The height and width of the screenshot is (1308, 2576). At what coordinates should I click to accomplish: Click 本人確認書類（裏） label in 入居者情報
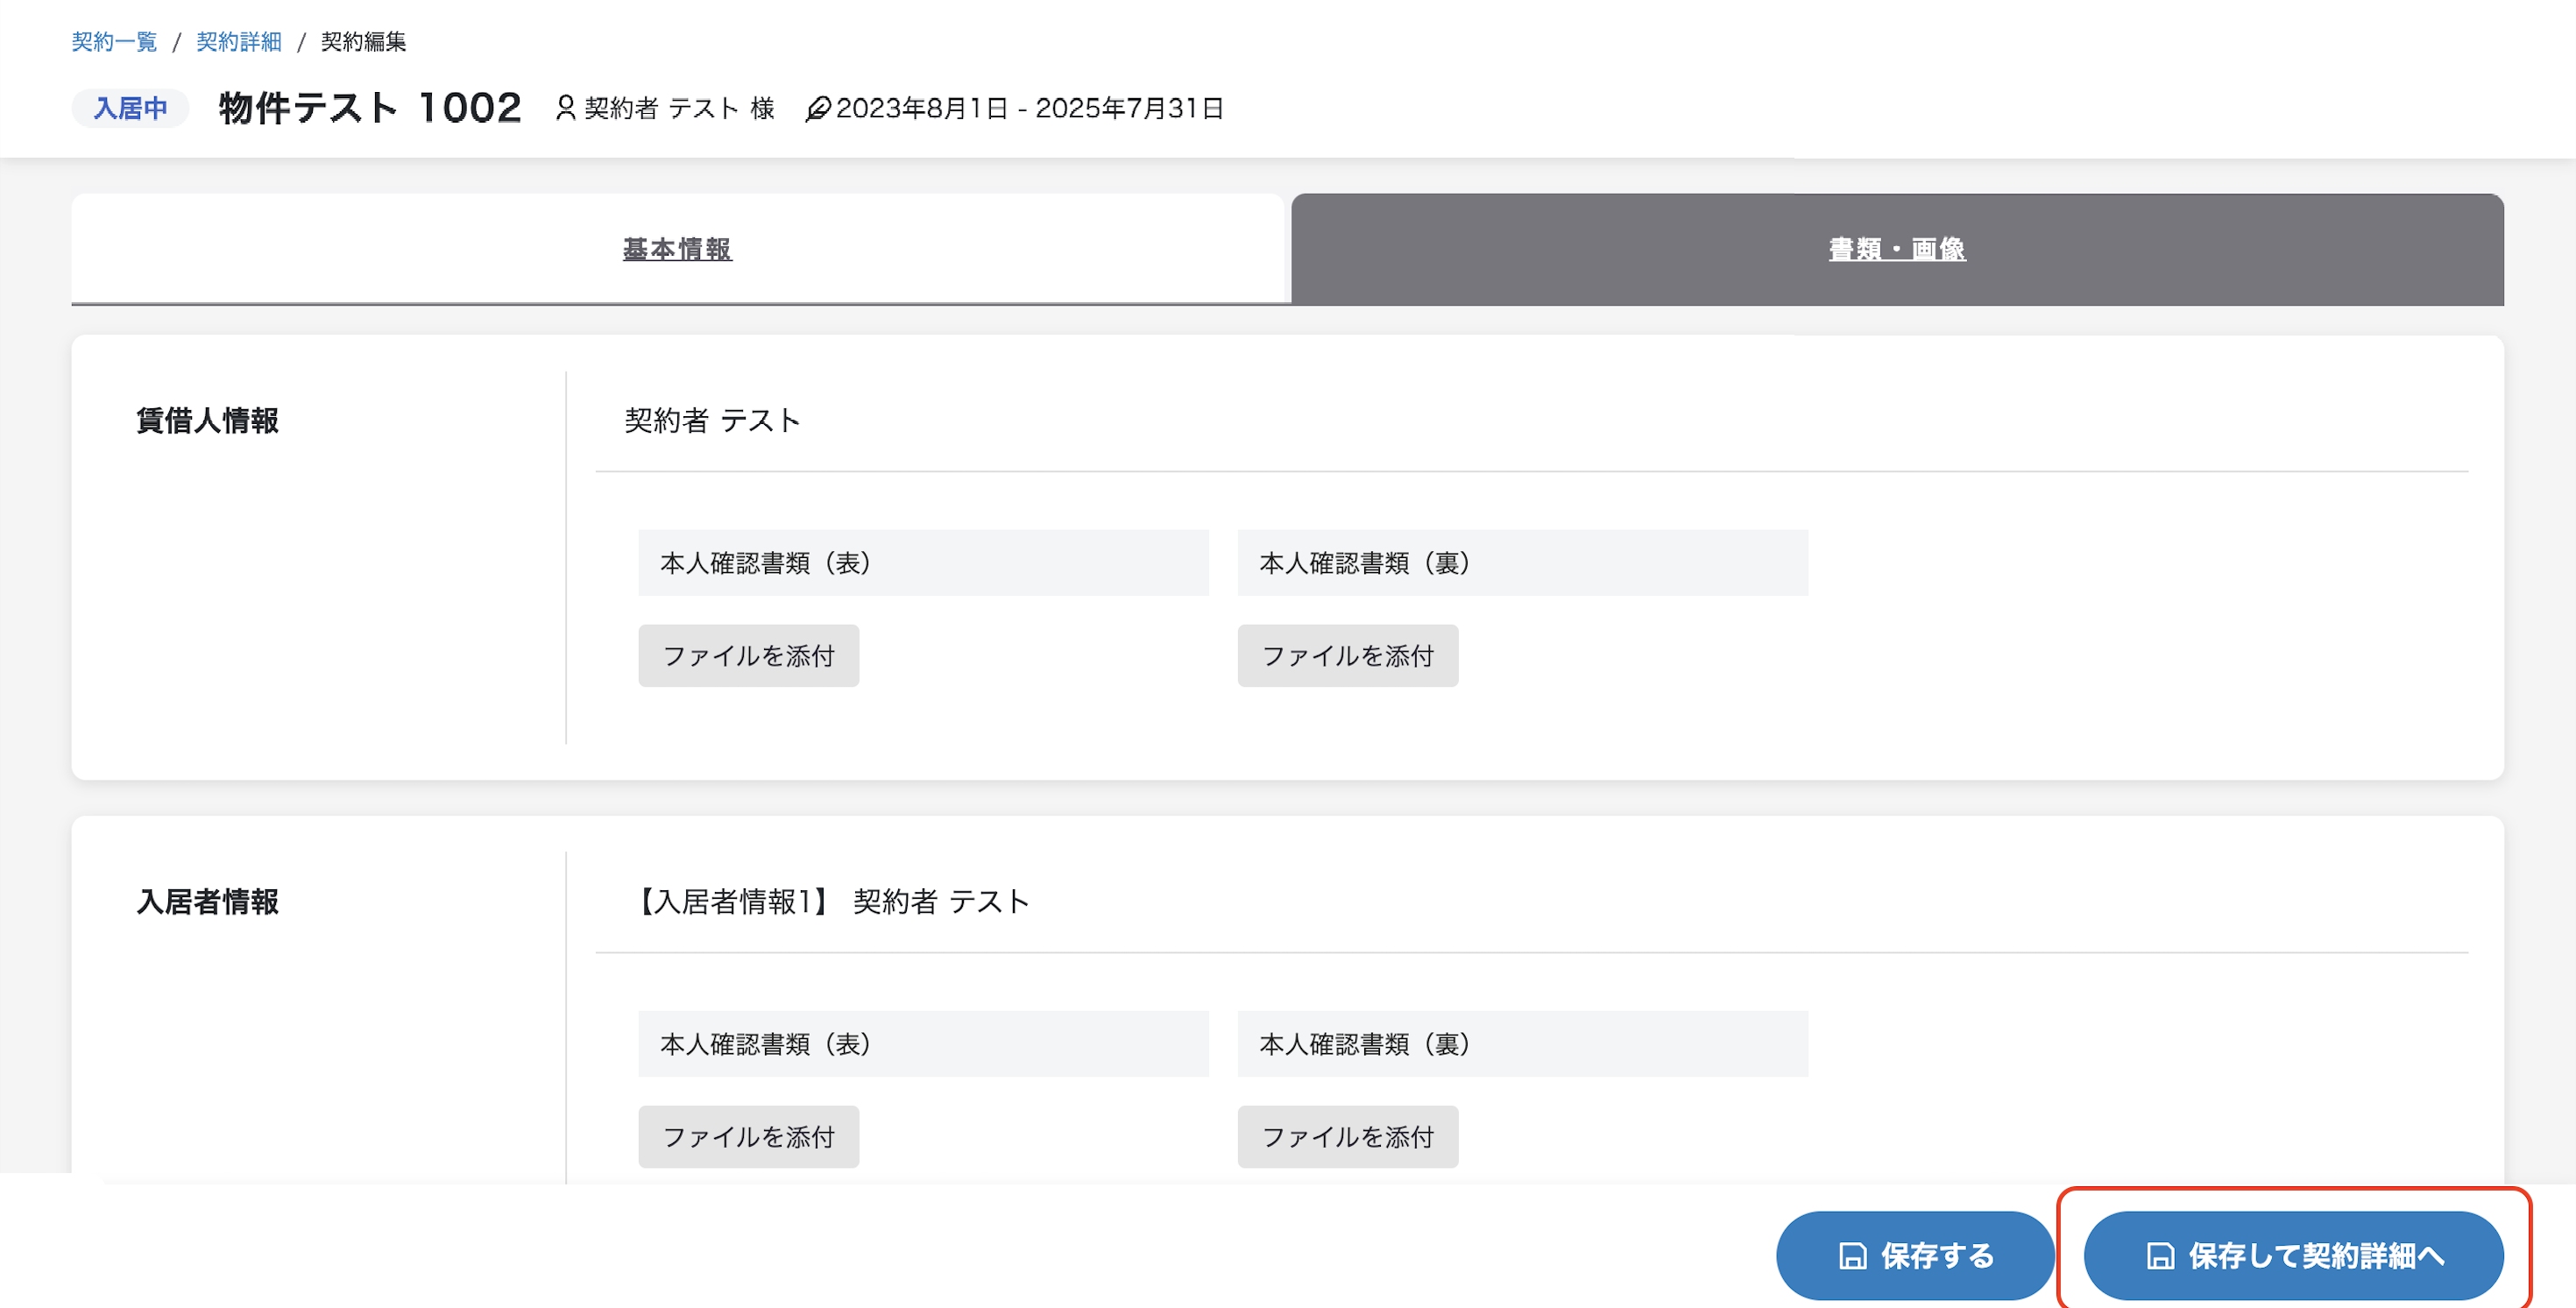pyautogui.click(x=1522, y=1044)
